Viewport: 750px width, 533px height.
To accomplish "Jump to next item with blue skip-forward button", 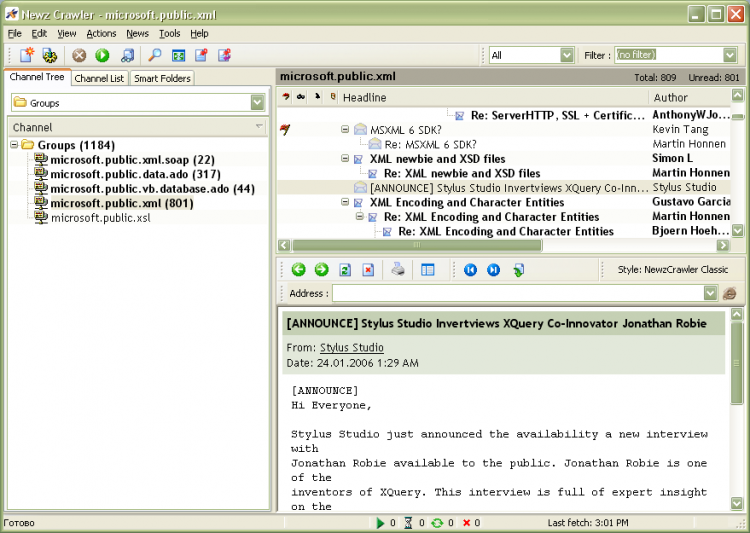I will click(493, 269).
